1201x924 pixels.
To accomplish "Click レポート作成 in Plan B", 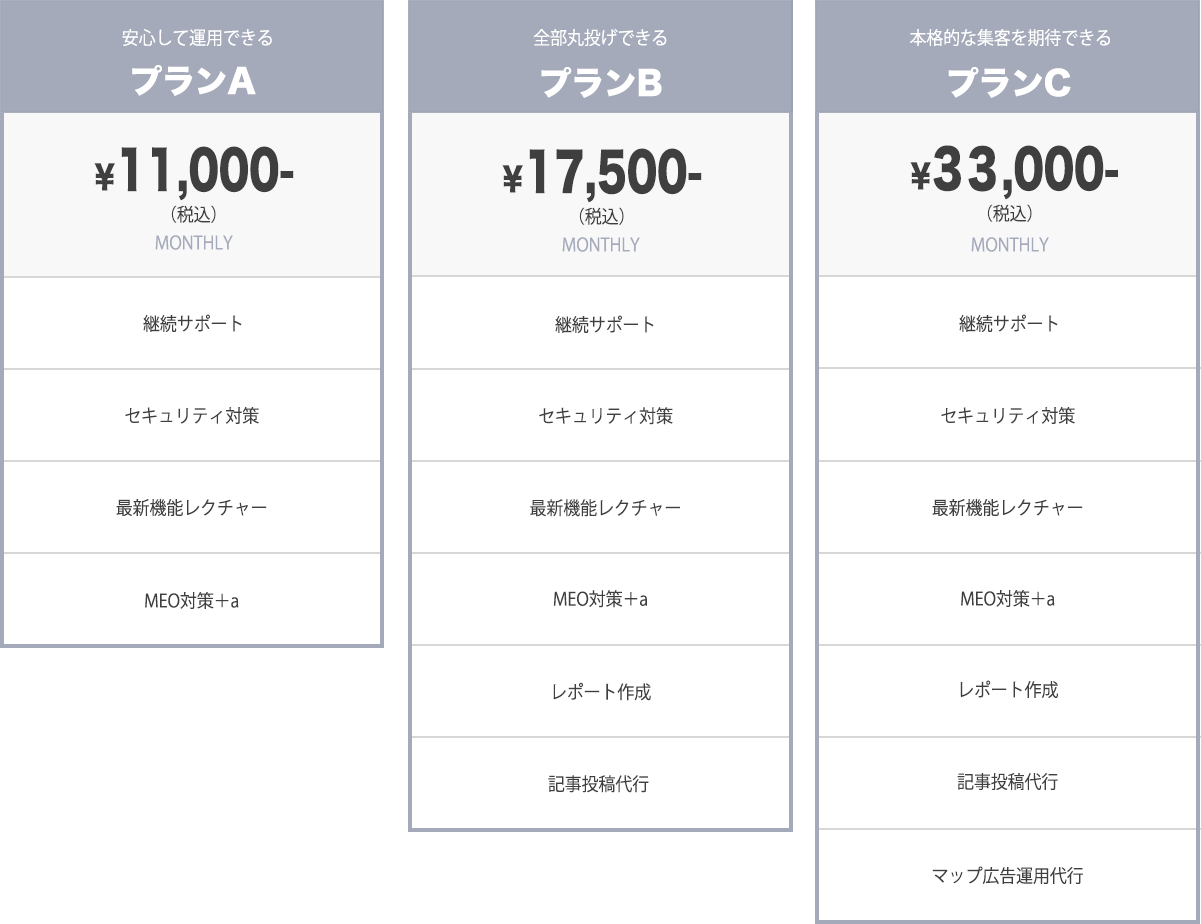I will (x=601, y=691).
